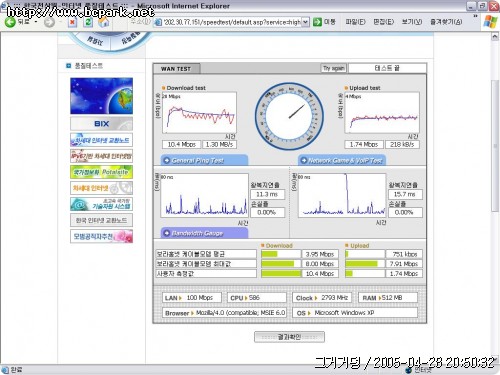The image size is (500, 375).
Task: Open the address bar dropdown
Action: click(x=305, y=22)
